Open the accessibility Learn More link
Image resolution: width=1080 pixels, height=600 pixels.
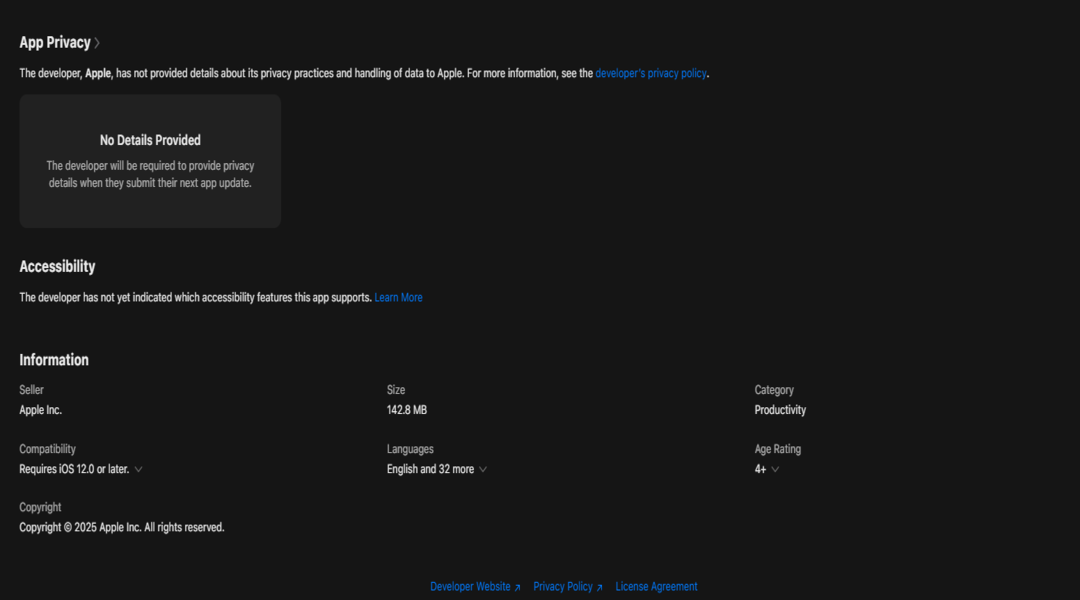[x=398, y=298]
